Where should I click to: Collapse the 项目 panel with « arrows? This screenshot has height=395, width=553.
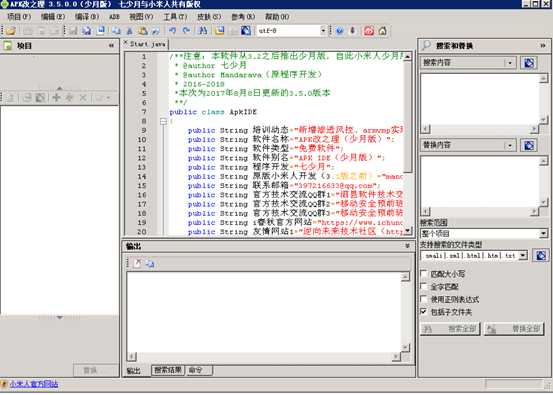click(111, 45)
